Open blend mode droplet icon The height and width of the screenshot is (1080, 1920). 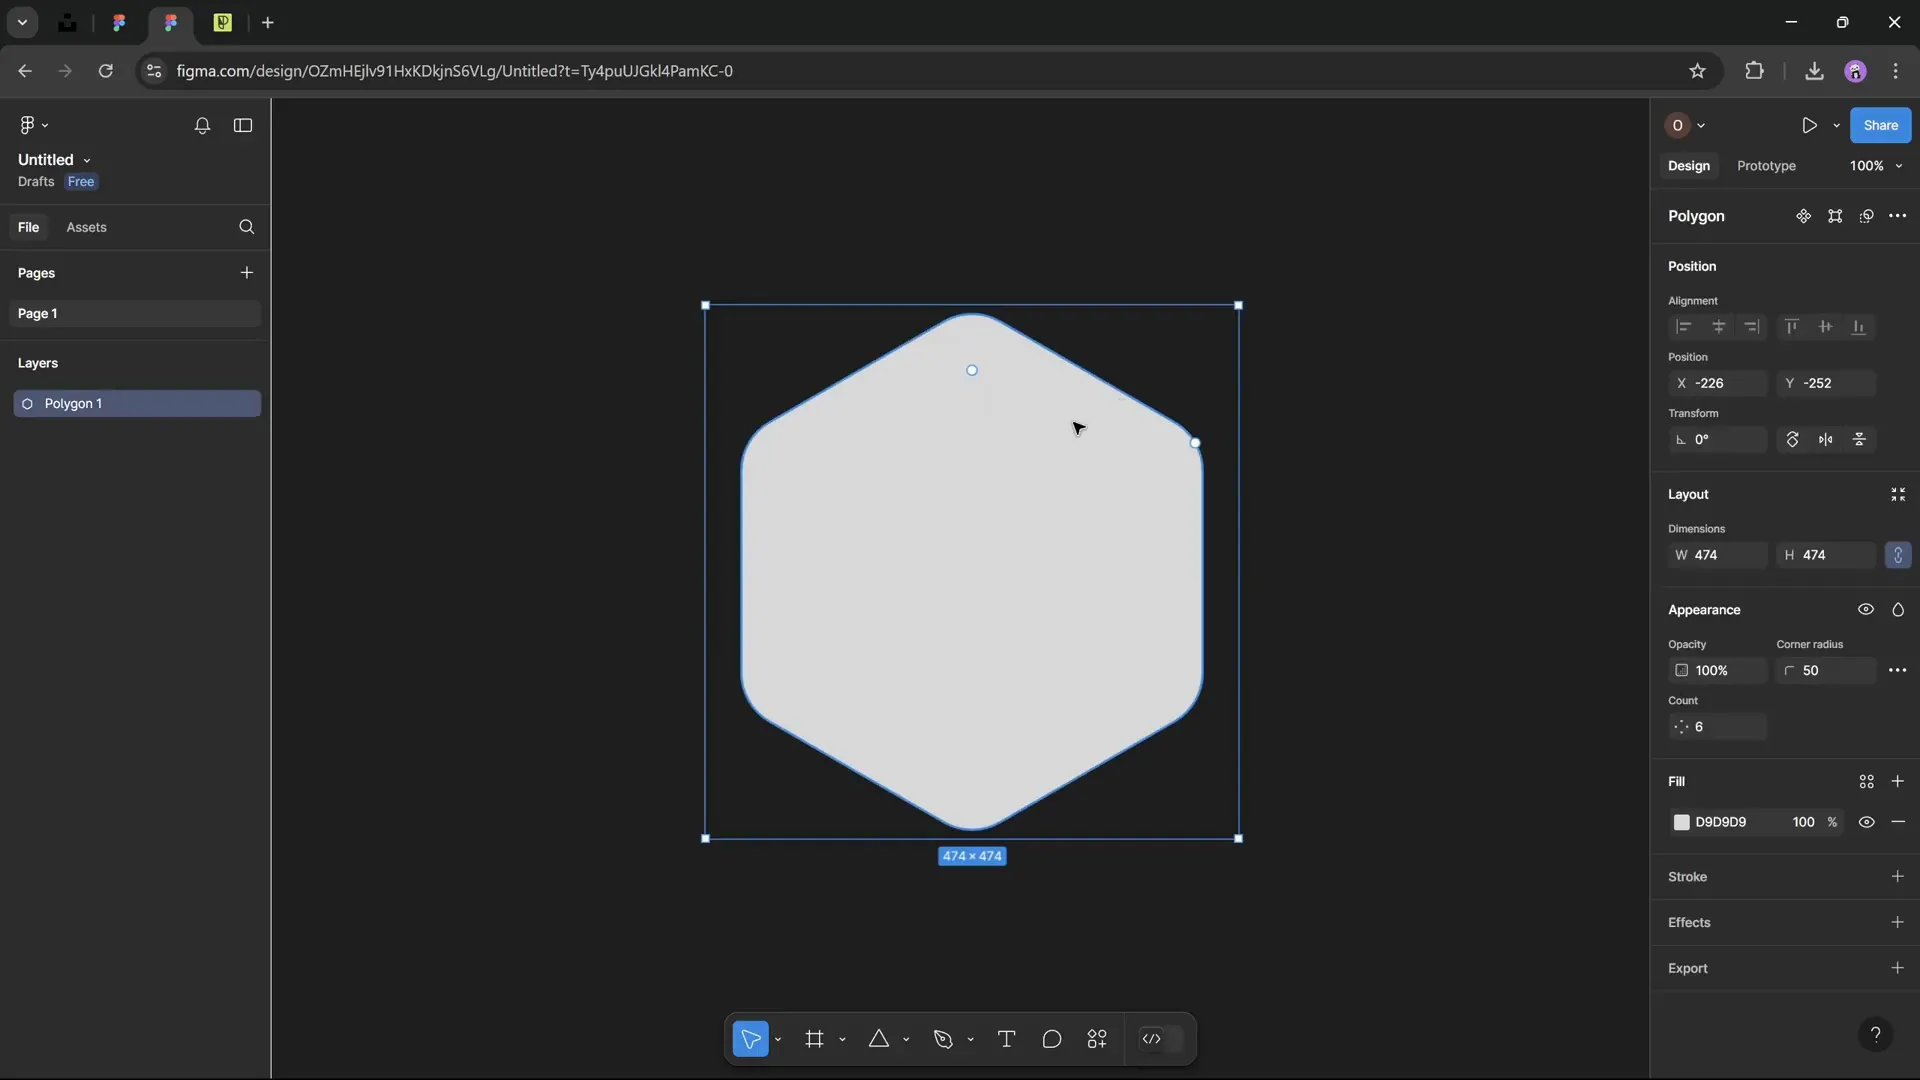click(1898, 610)
